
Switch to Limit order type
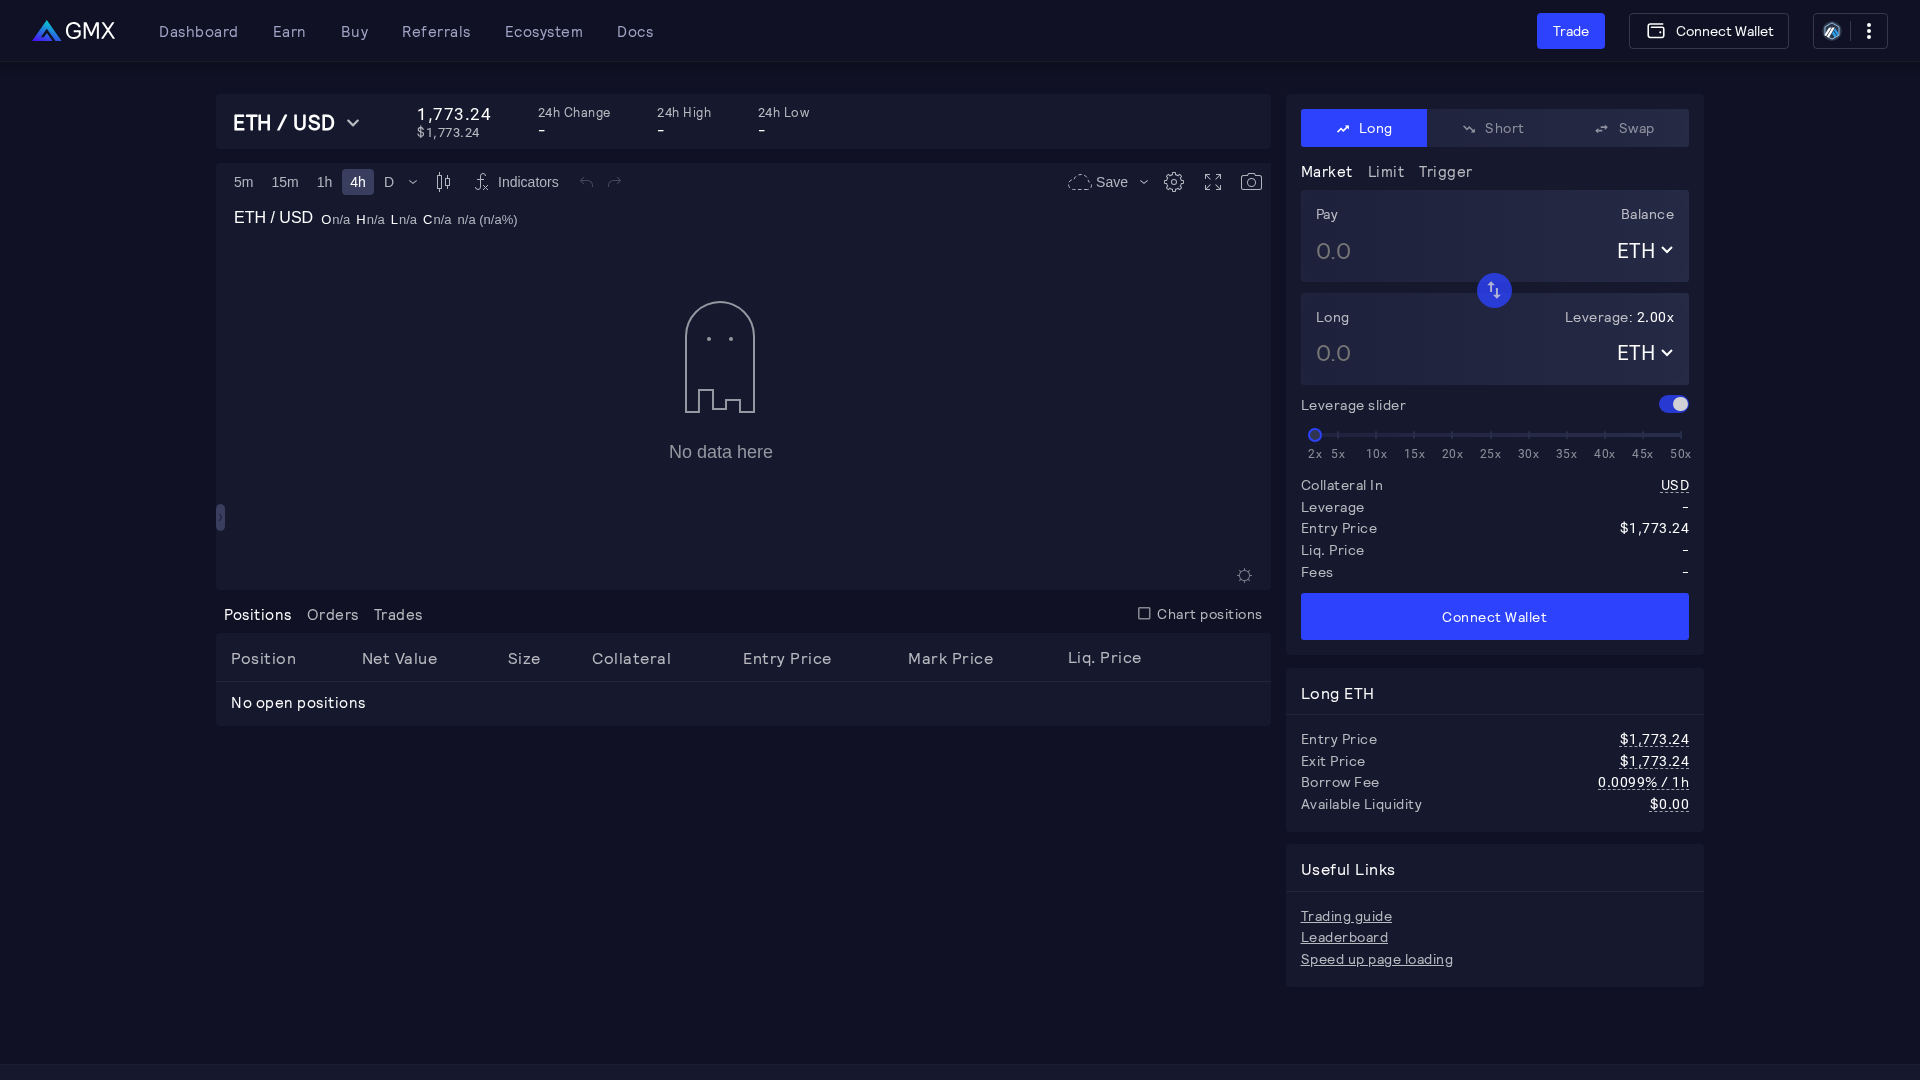[x=1385, y=172]
